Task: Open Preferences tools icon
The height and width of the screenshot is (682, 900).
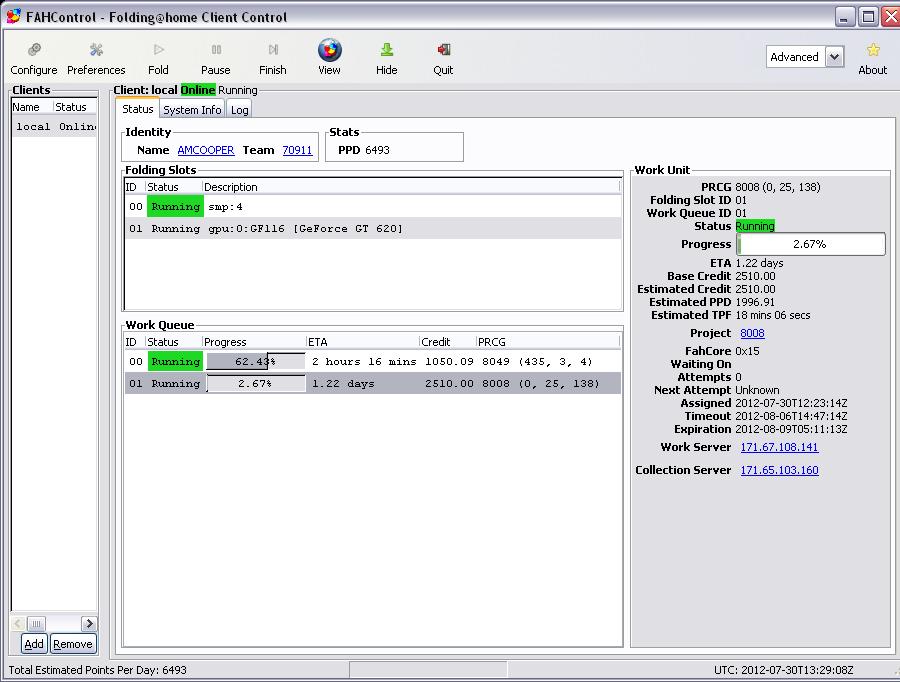Action: [96, 50]
